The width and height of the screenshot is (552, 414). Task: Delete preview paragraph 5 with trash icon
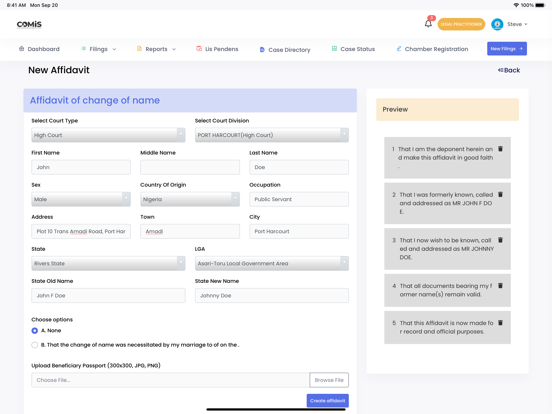click(500, 323)
